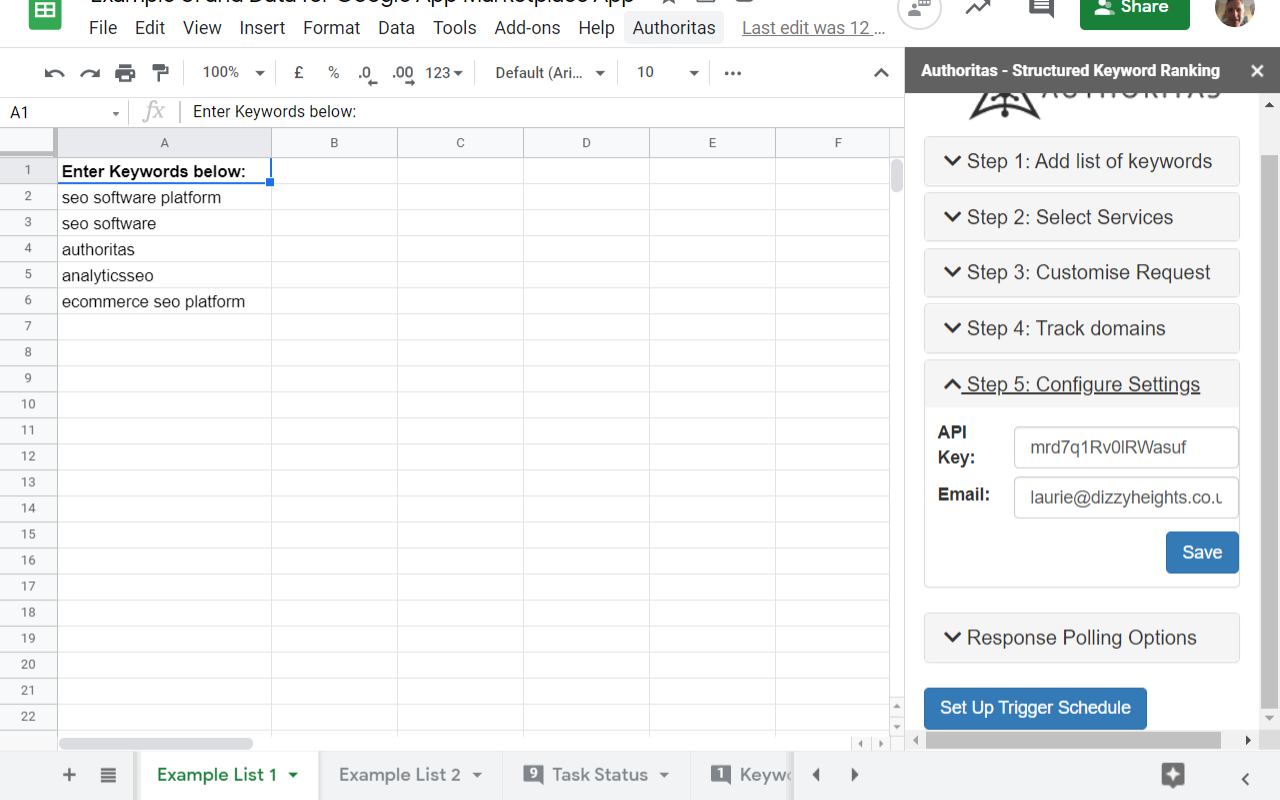This screenshot has height=800, width=1280.
Task: Open the Google account avatar
Action: (x=1235, y=8)
